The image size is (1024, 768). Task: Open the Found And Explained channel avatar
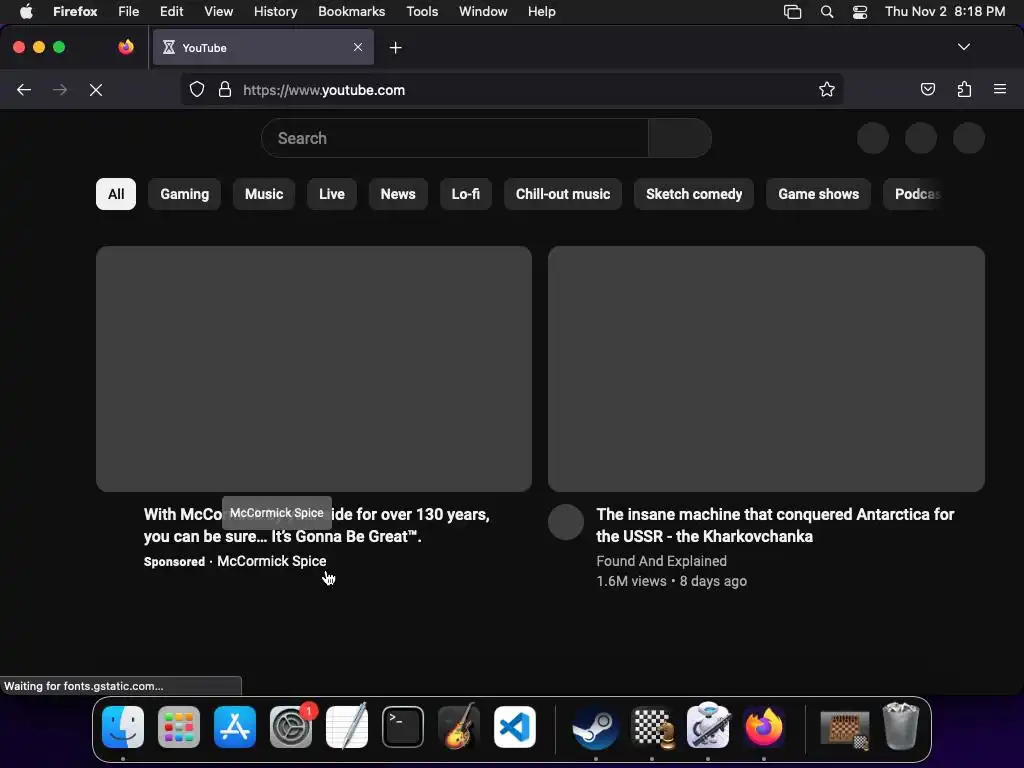pos(566,522)
